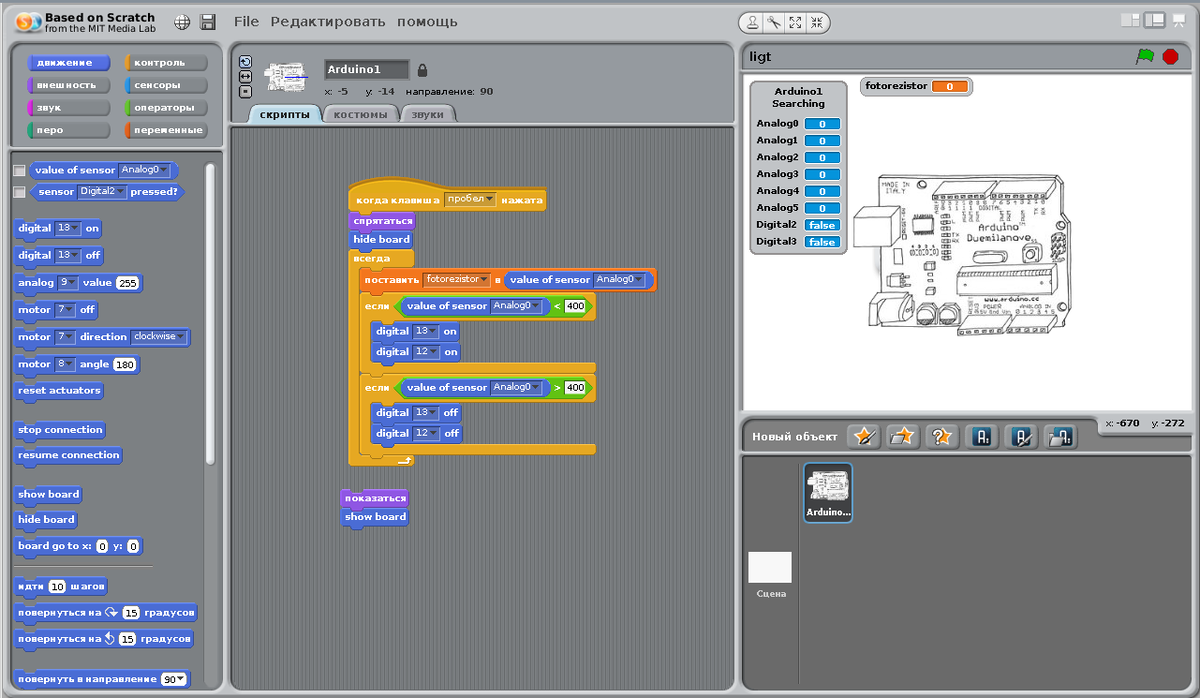Set rotation style to can rotate
This screenshot has width=1200, height=698.
click(x=245, y=61)
